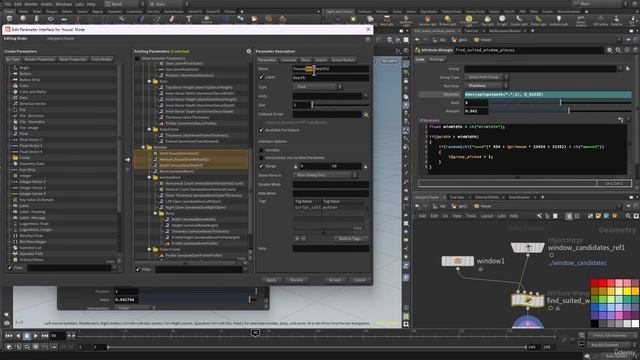Click the add-parameter right arrow

pyautogui.click(x=127, y=160)
